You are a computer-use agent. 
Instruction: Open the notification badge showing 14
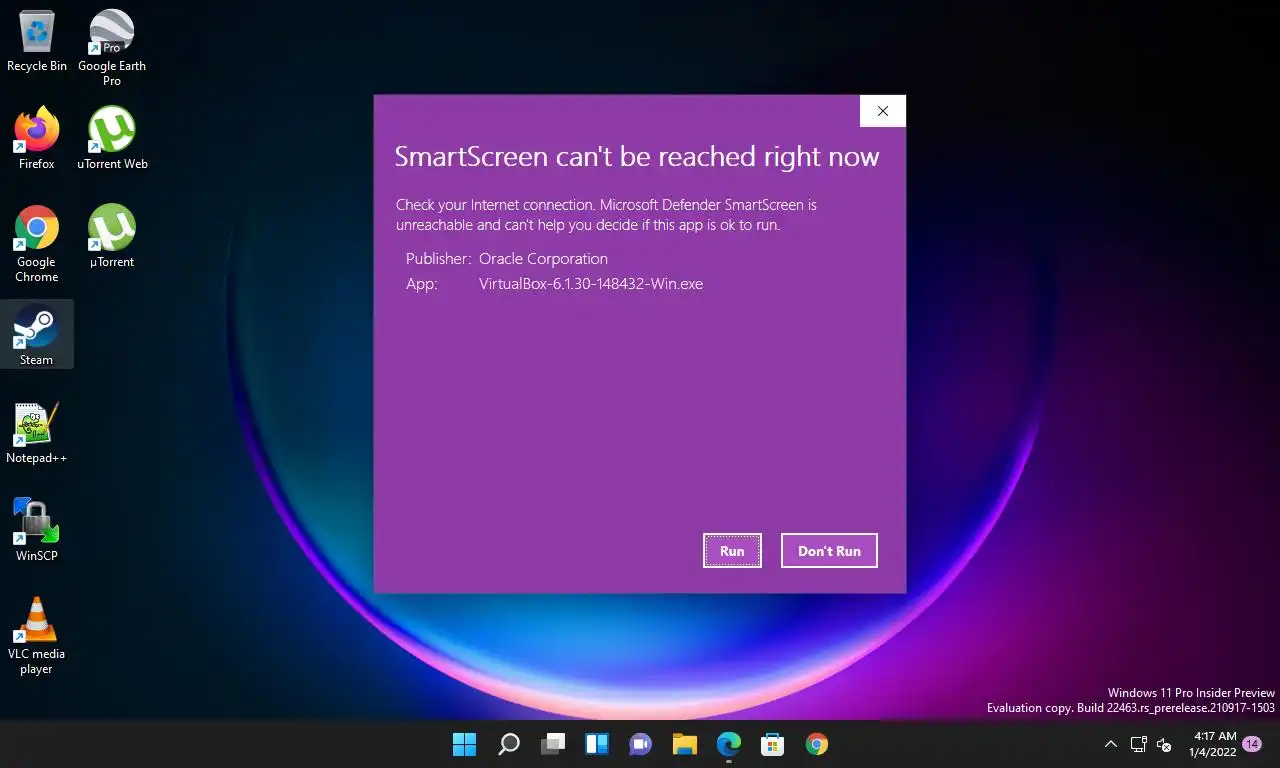[x=1252, y=744]
